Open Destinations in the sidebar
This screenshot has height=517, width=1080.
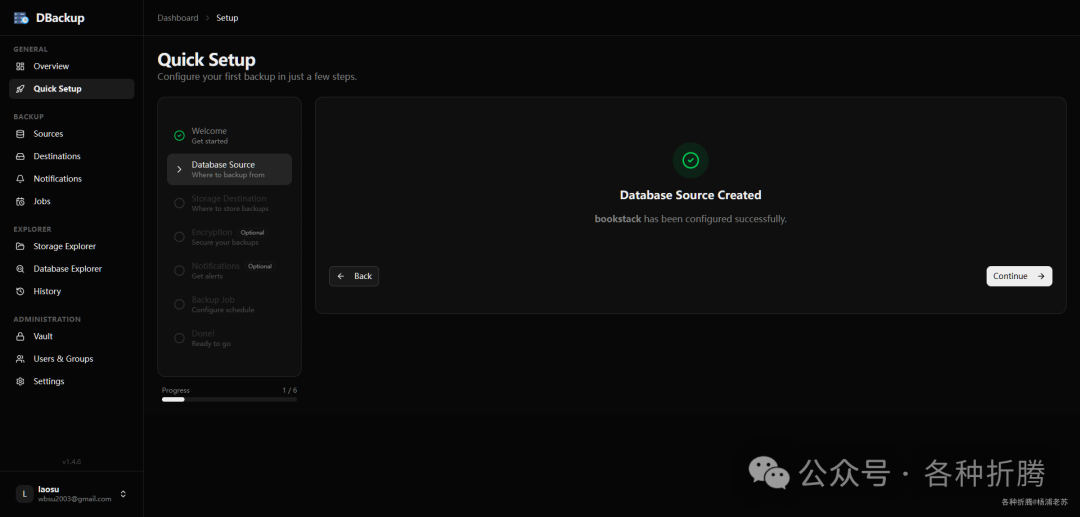[72, 156]
